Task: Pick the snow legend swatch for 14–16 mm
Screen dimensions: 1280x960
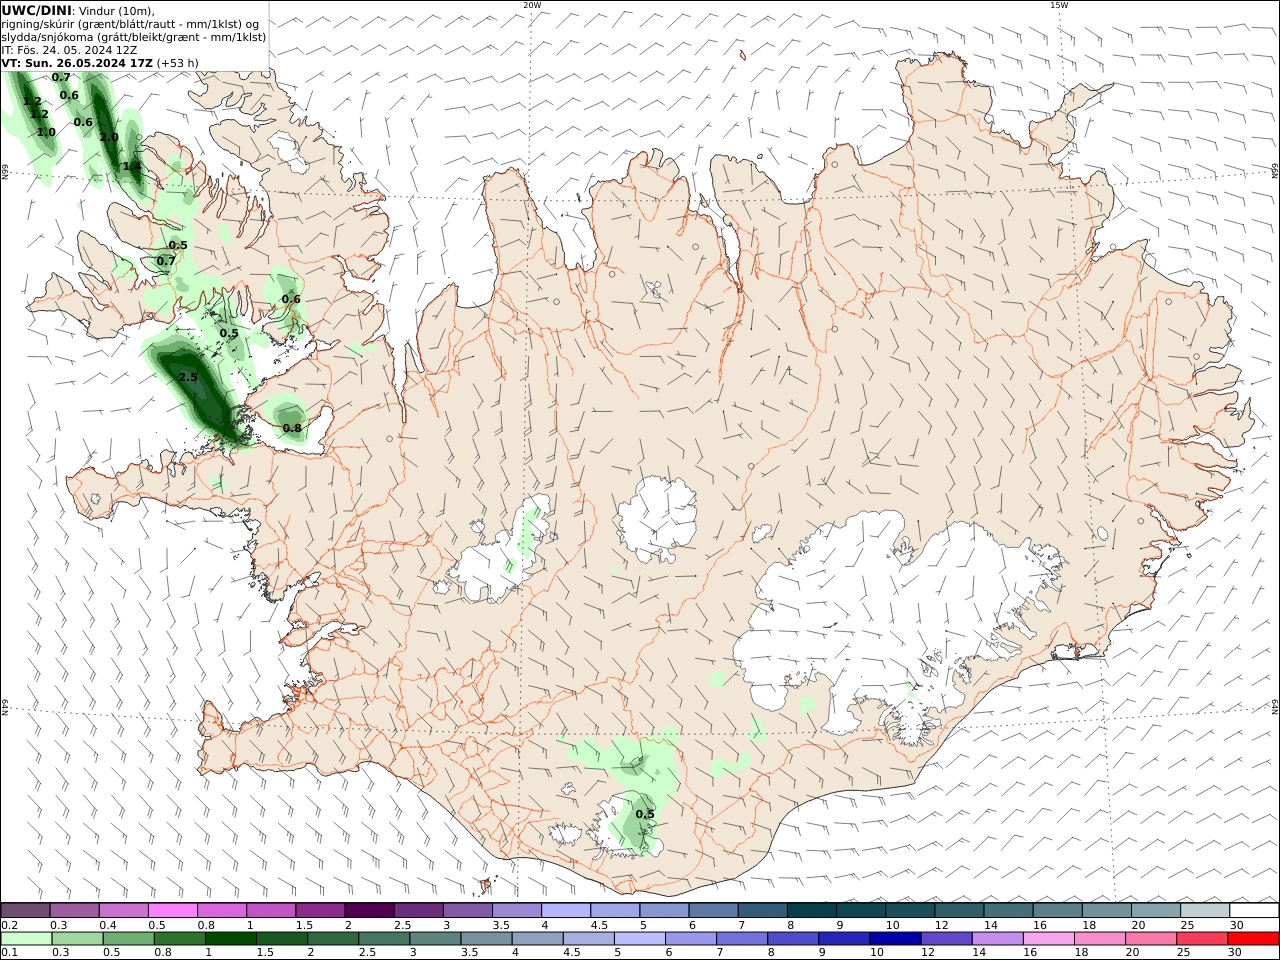Action: tap(1008, 910)
